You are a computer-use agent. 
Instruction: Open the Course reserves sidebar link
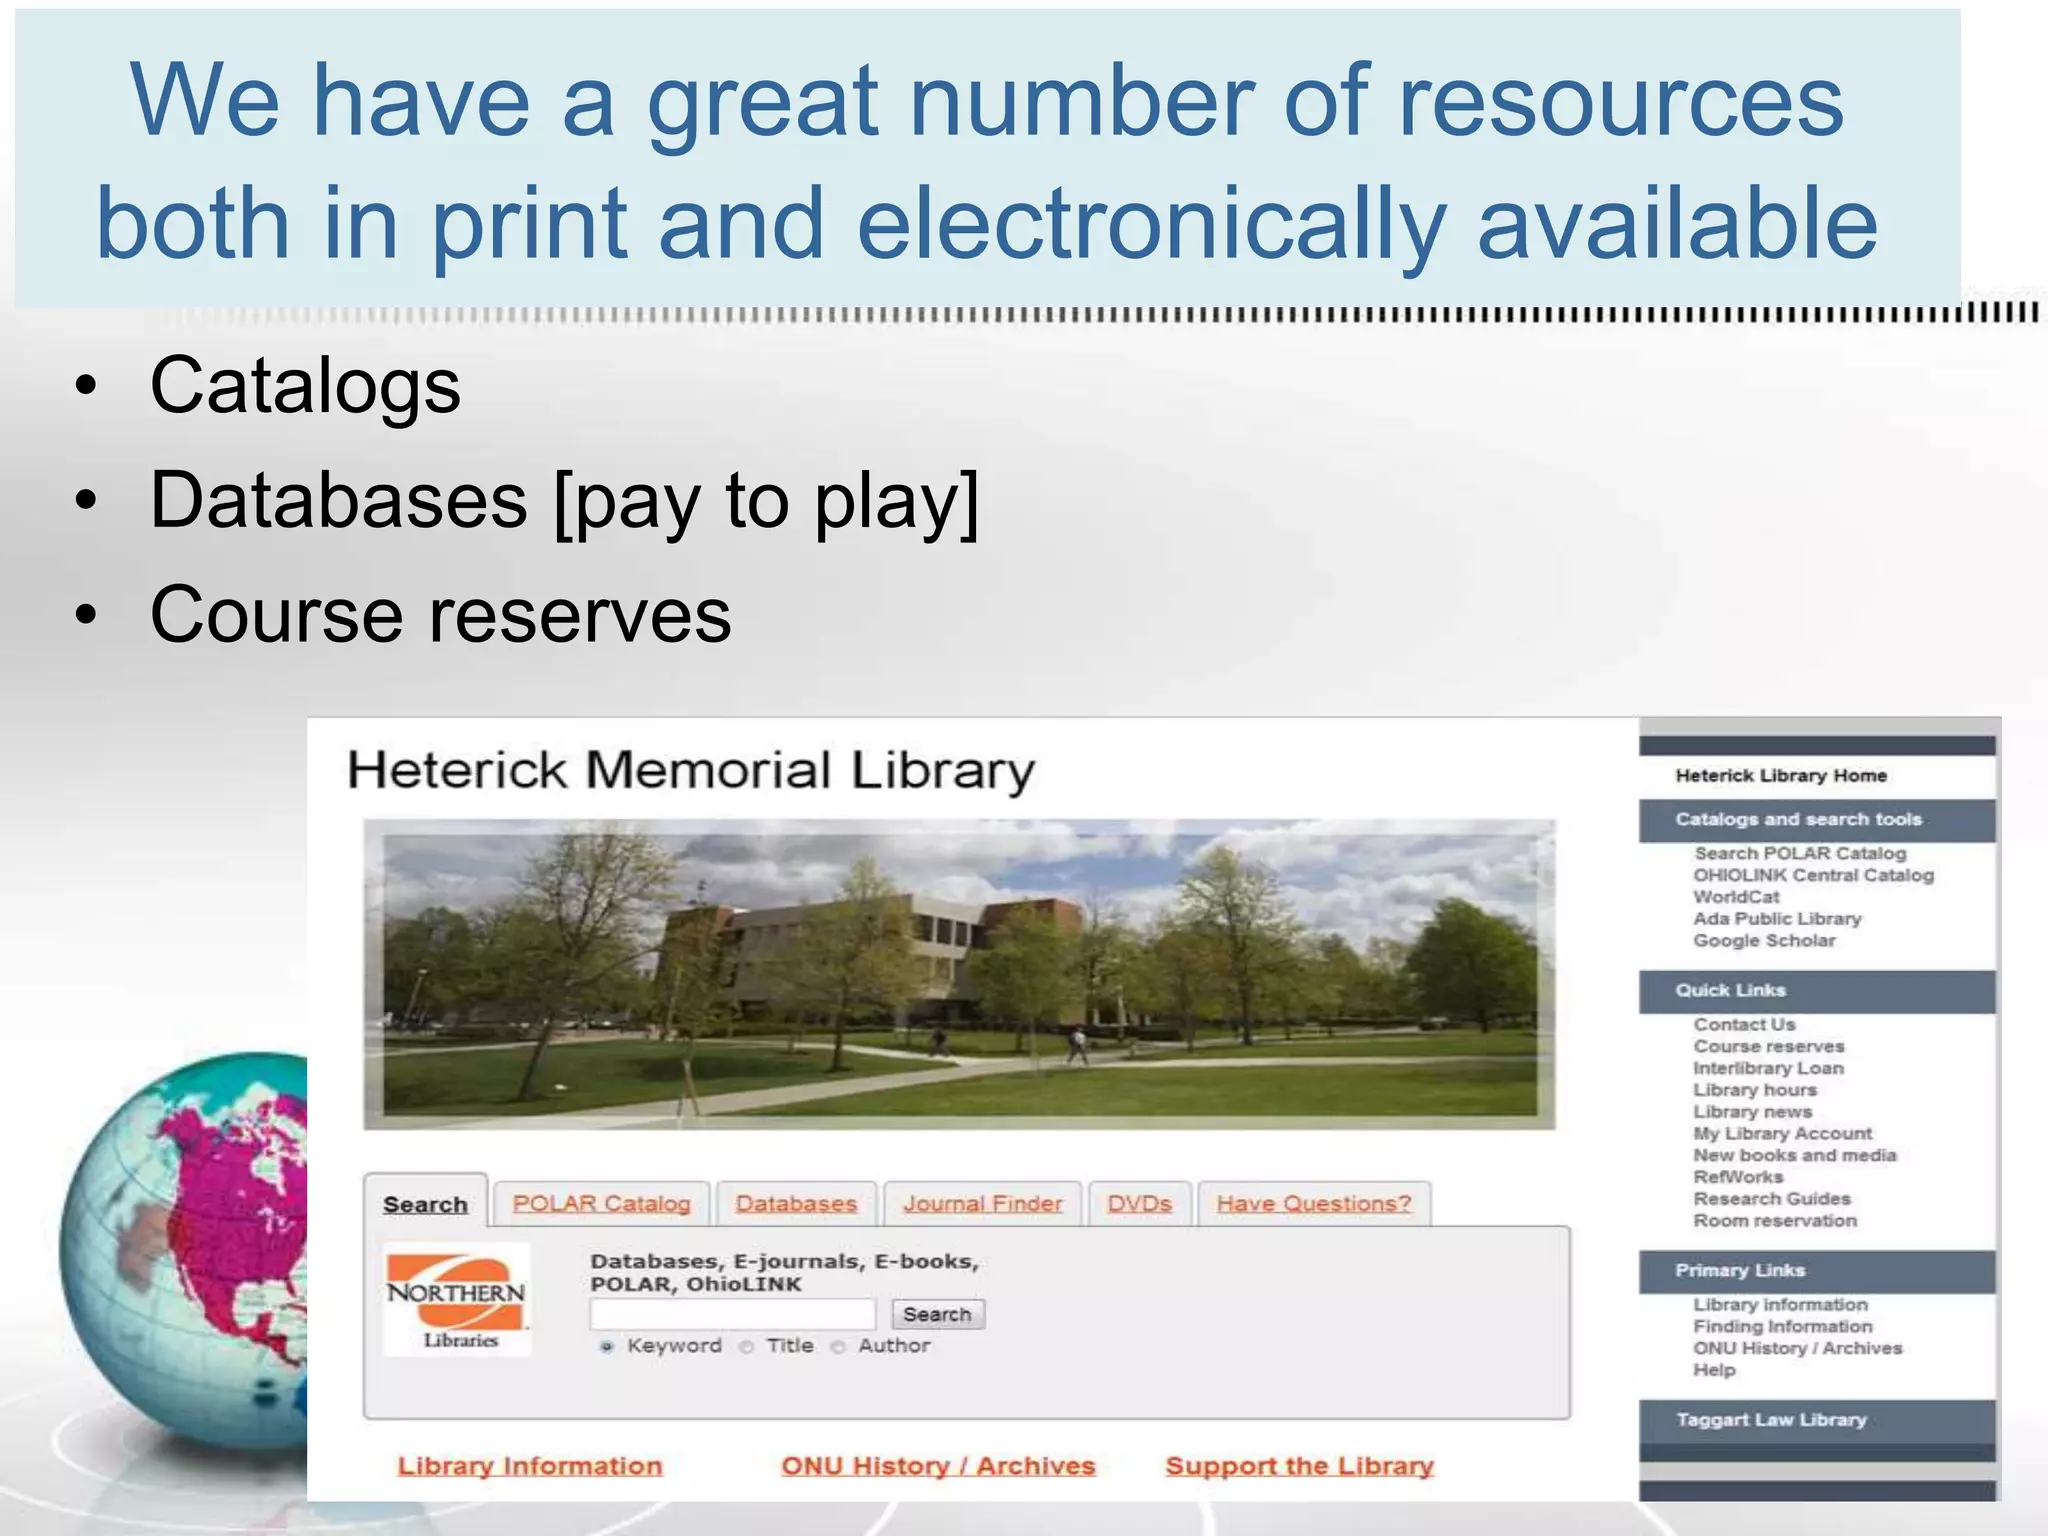(1768, 1046)
